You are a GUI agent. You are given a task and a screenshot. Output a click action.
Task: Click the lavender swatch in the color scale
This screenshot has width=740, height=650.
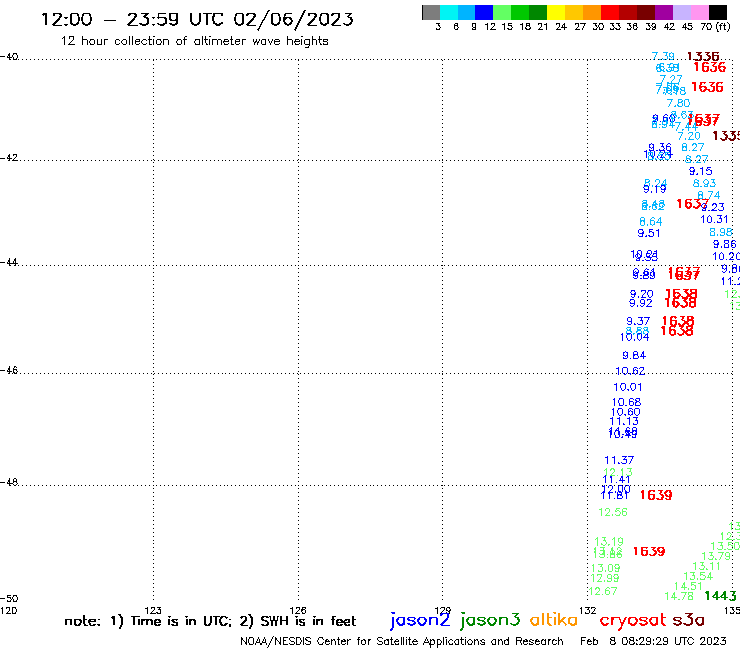click(x=681, y=12)
